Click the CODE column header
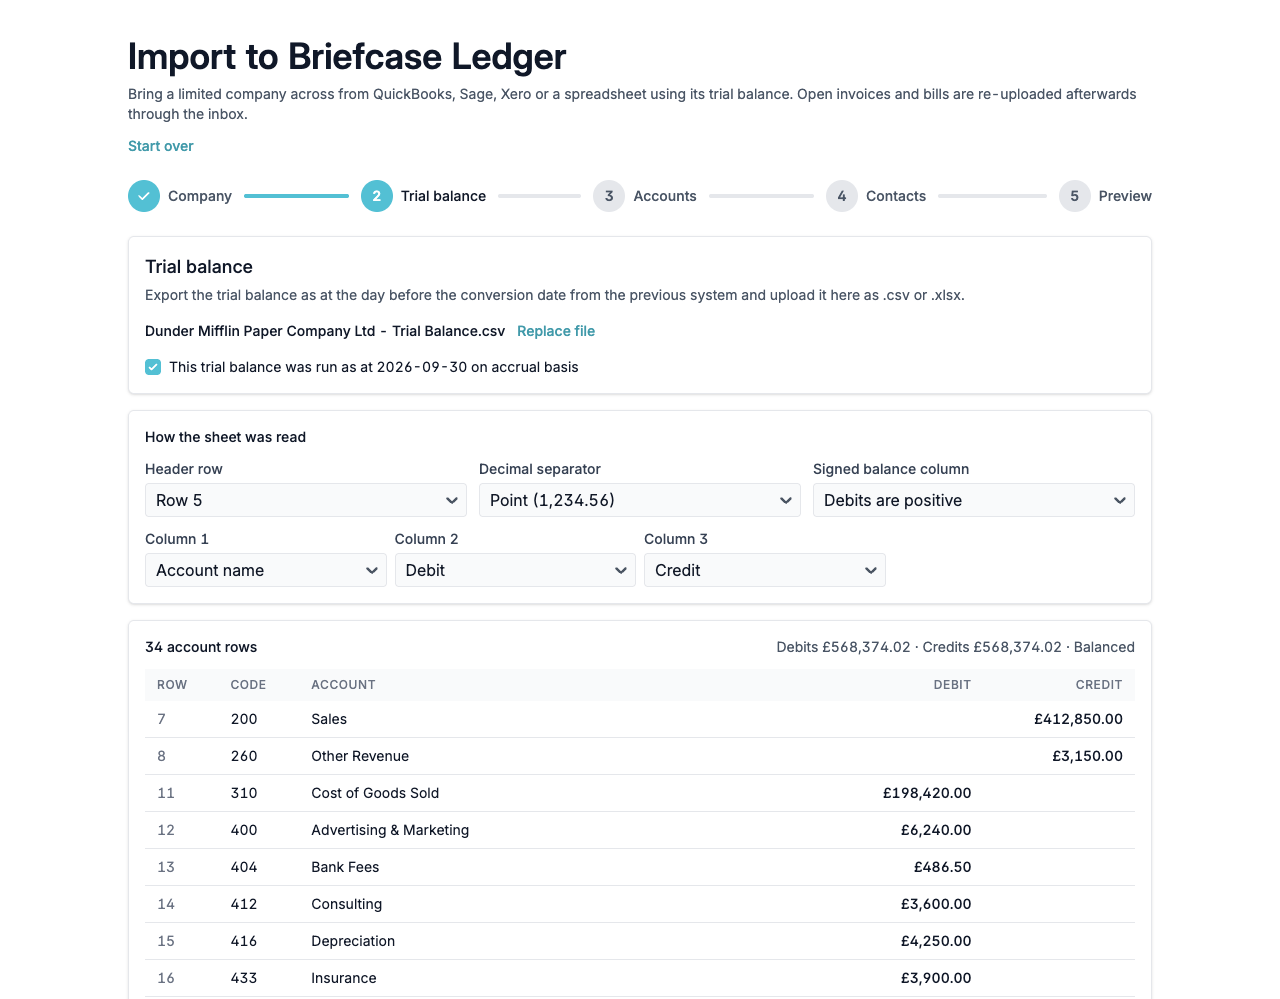The width and height of the screenshot is (1280, 999). (x=248, y=685)
